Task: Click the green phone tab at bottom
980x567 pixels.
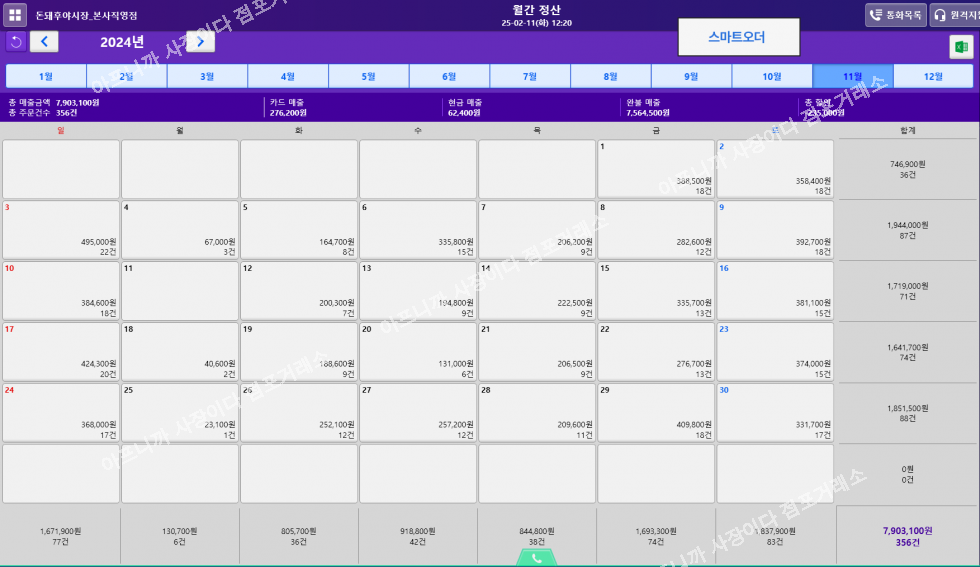Action: pyautogui.click(x=536, y=558)
